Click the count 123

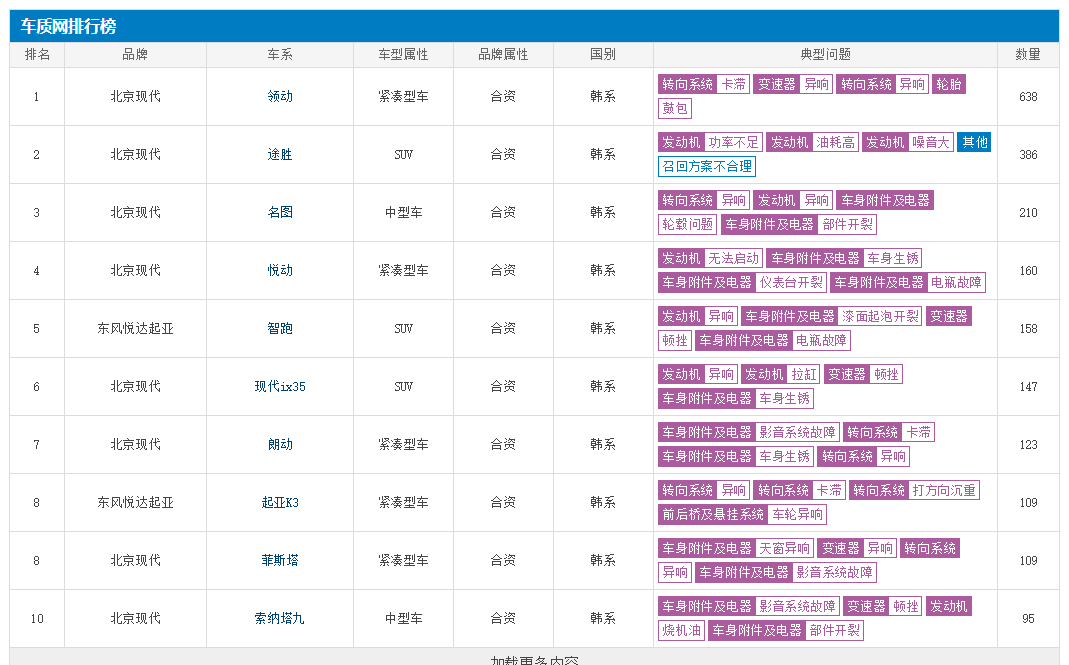click(x=1028, y=445)
